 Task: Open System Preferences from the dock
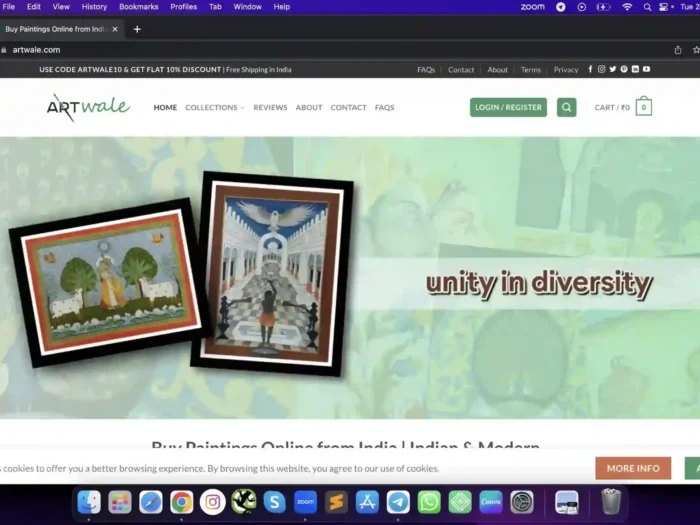522,502
